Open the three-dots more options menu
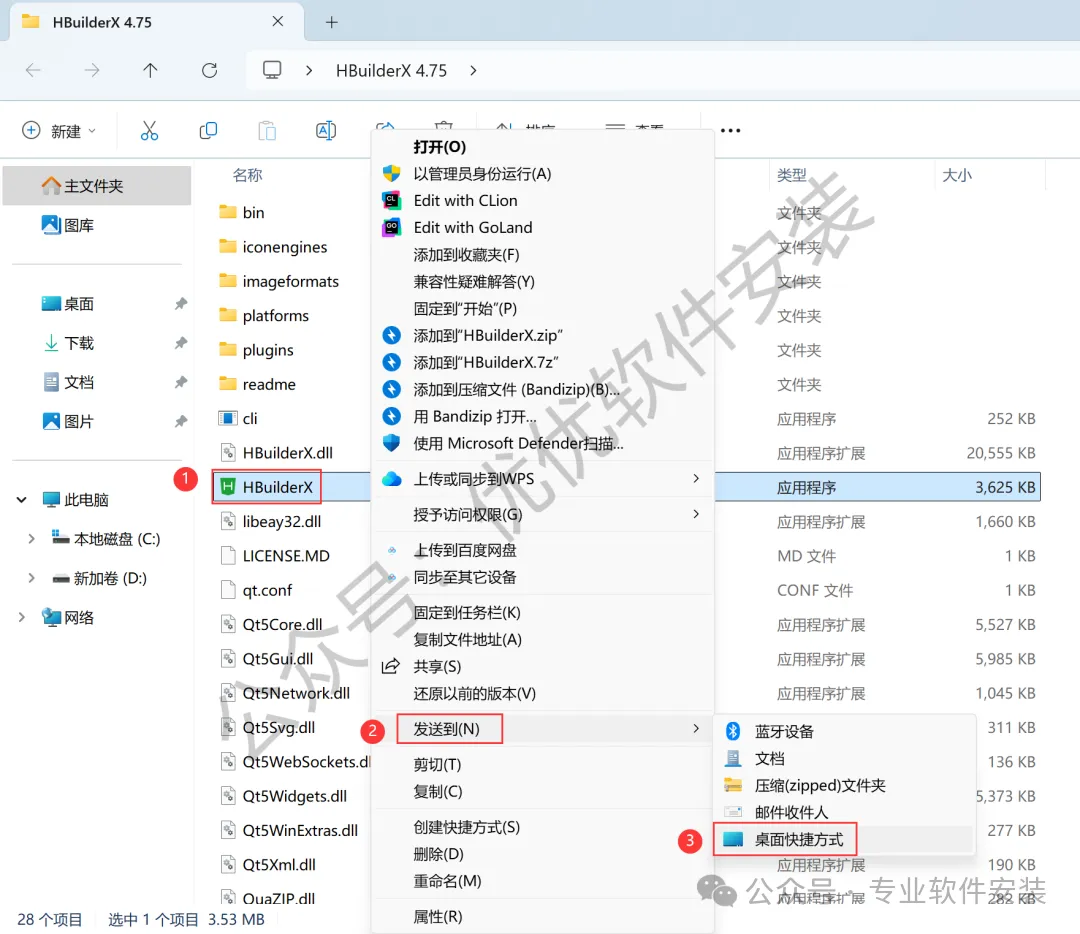 730,131
